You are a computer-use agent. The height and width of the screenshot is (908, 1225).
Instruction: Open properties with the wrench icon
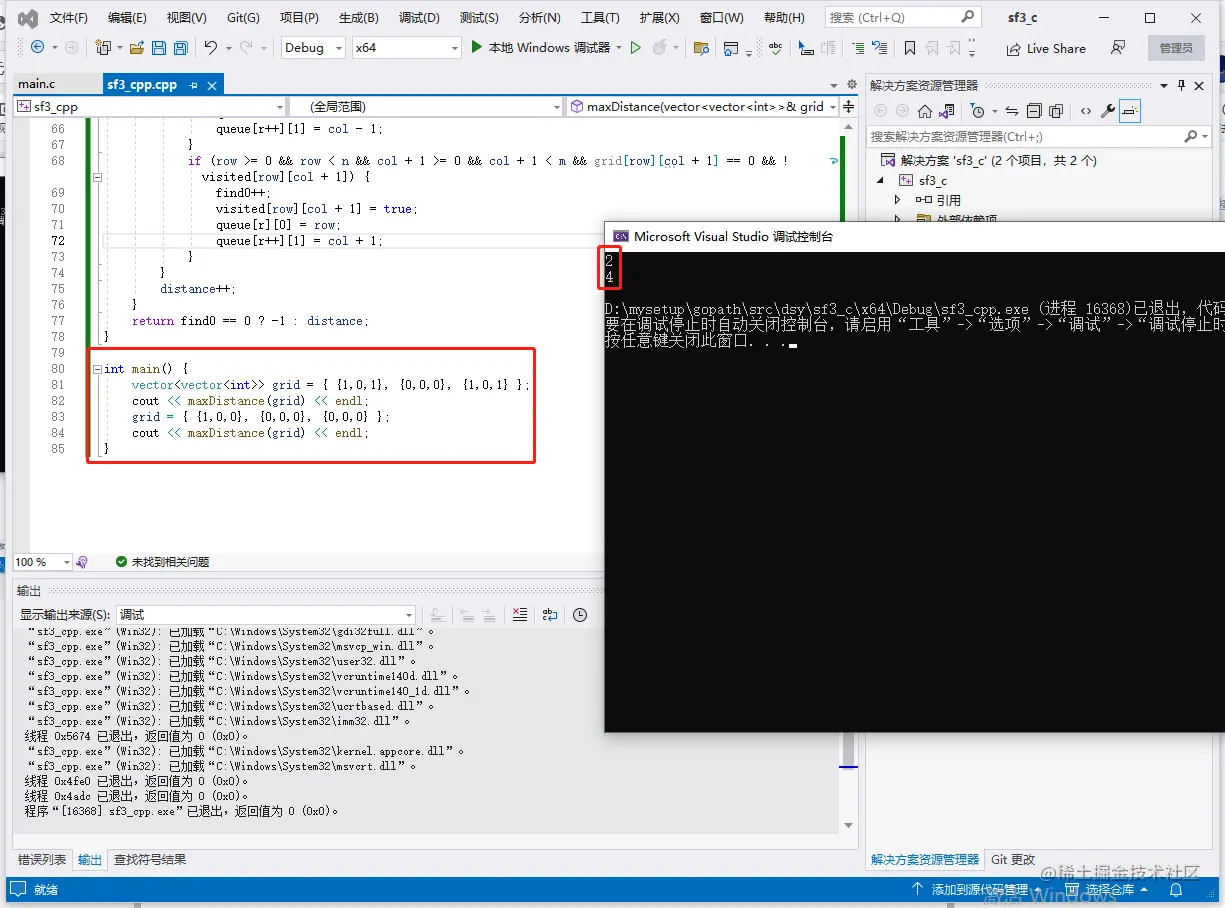click(1108, 111)
